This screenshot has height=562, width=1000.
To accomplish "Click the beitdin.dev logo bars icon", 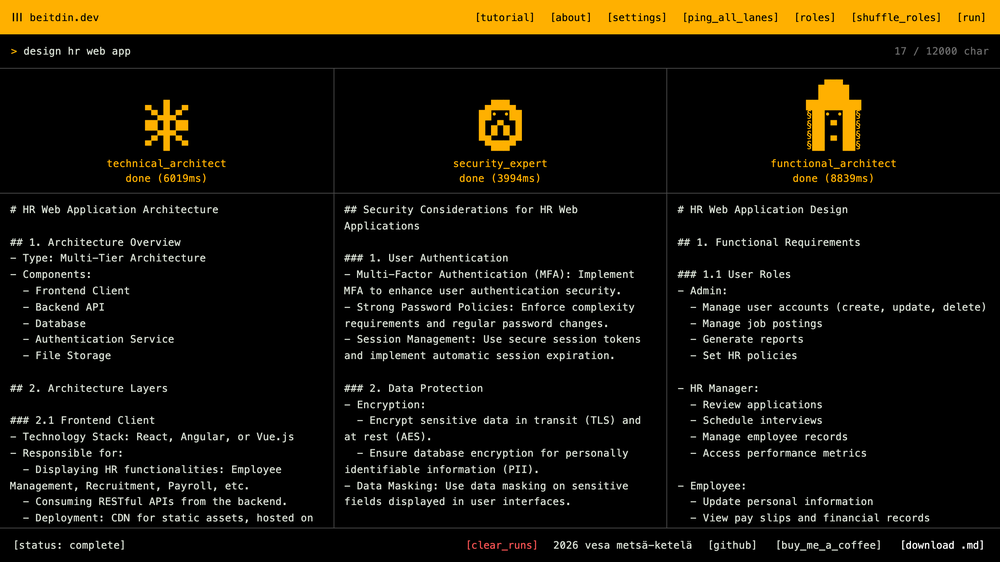I will 17,17.
